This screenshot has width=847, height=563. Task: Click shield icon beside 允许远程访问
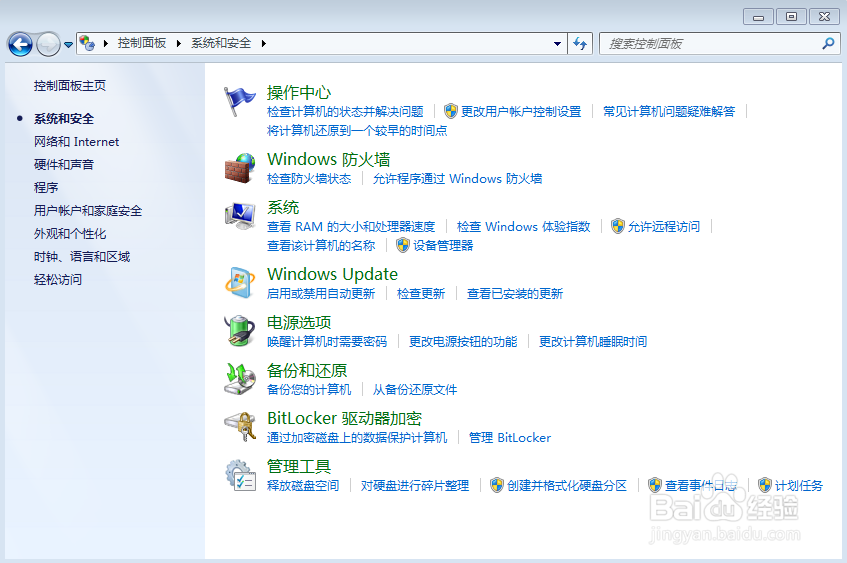[618, 226]
